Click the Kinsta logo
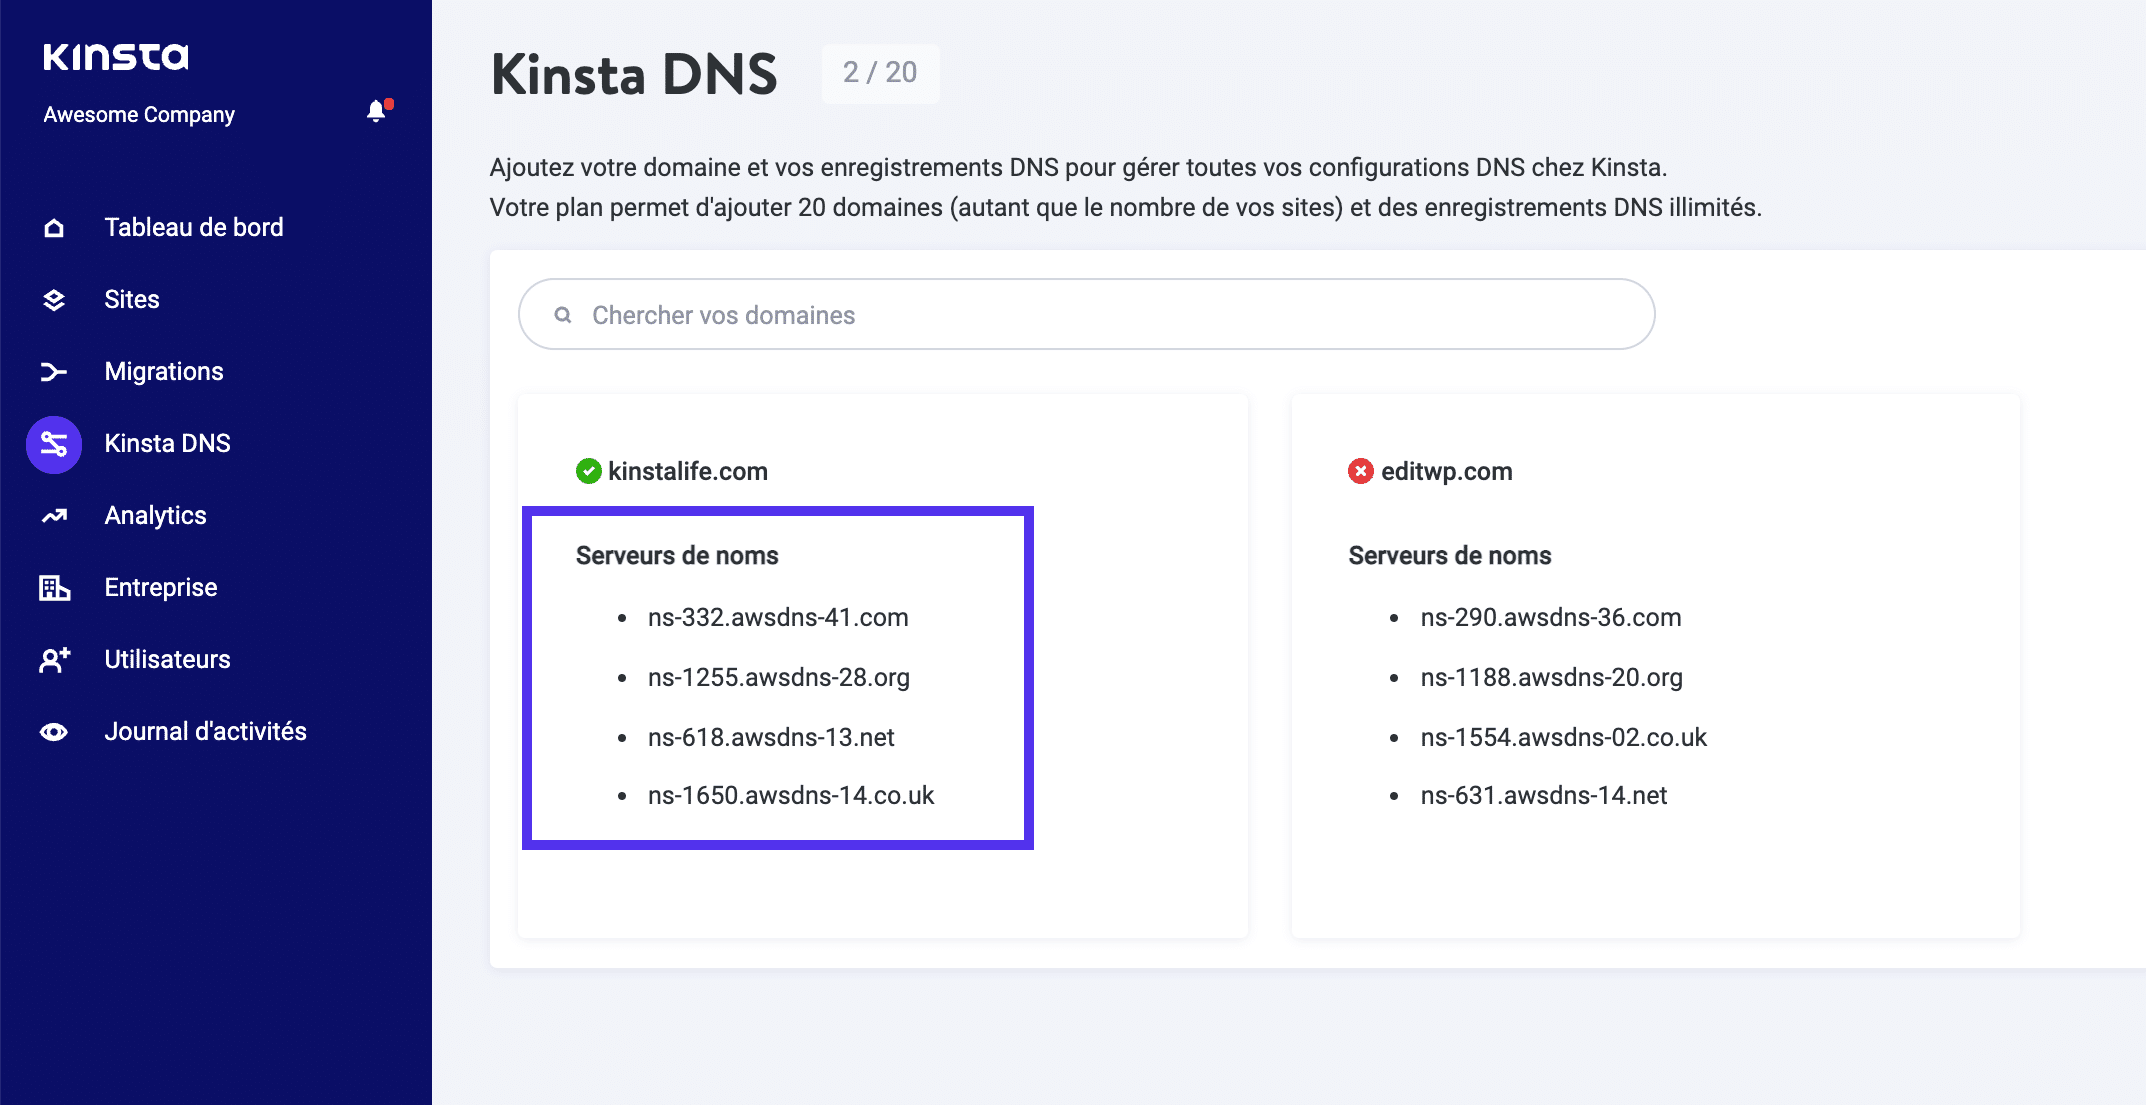Image resolution: width=2146 pixels, height=1105 pixels. click(115, 57)
